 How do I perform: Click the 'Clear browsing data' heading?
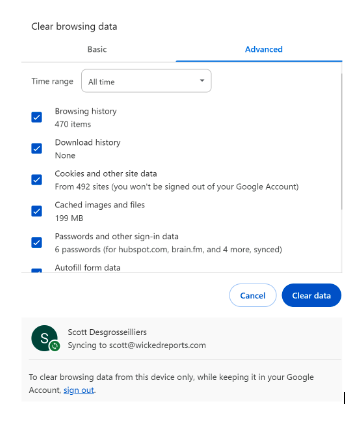tap(74, 27)
